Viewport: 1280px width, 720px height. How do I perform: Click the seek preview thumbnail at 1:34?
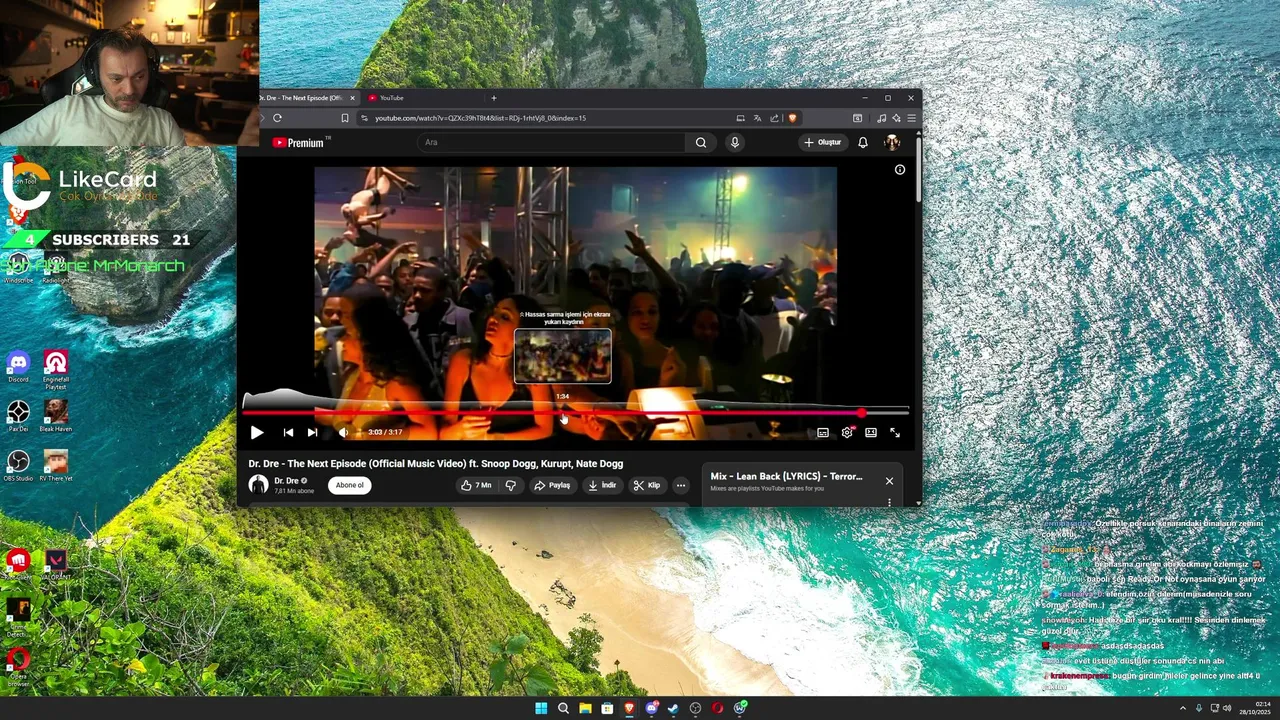point(563,356)
